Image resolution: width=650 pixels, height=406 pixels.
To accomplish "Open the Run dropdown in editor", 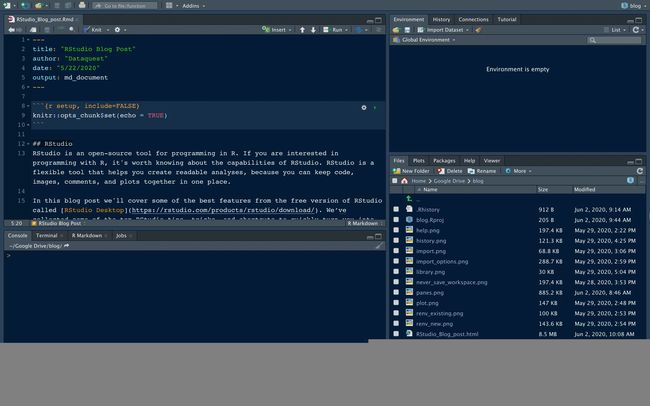I will [x=335, y=30].
